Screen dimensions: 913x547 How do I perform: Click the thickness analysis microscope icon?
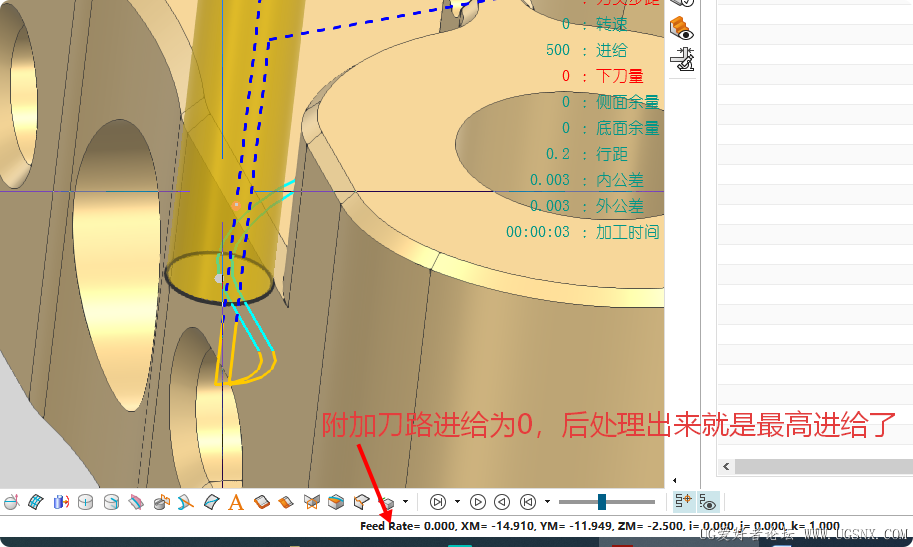click(682, 59)
